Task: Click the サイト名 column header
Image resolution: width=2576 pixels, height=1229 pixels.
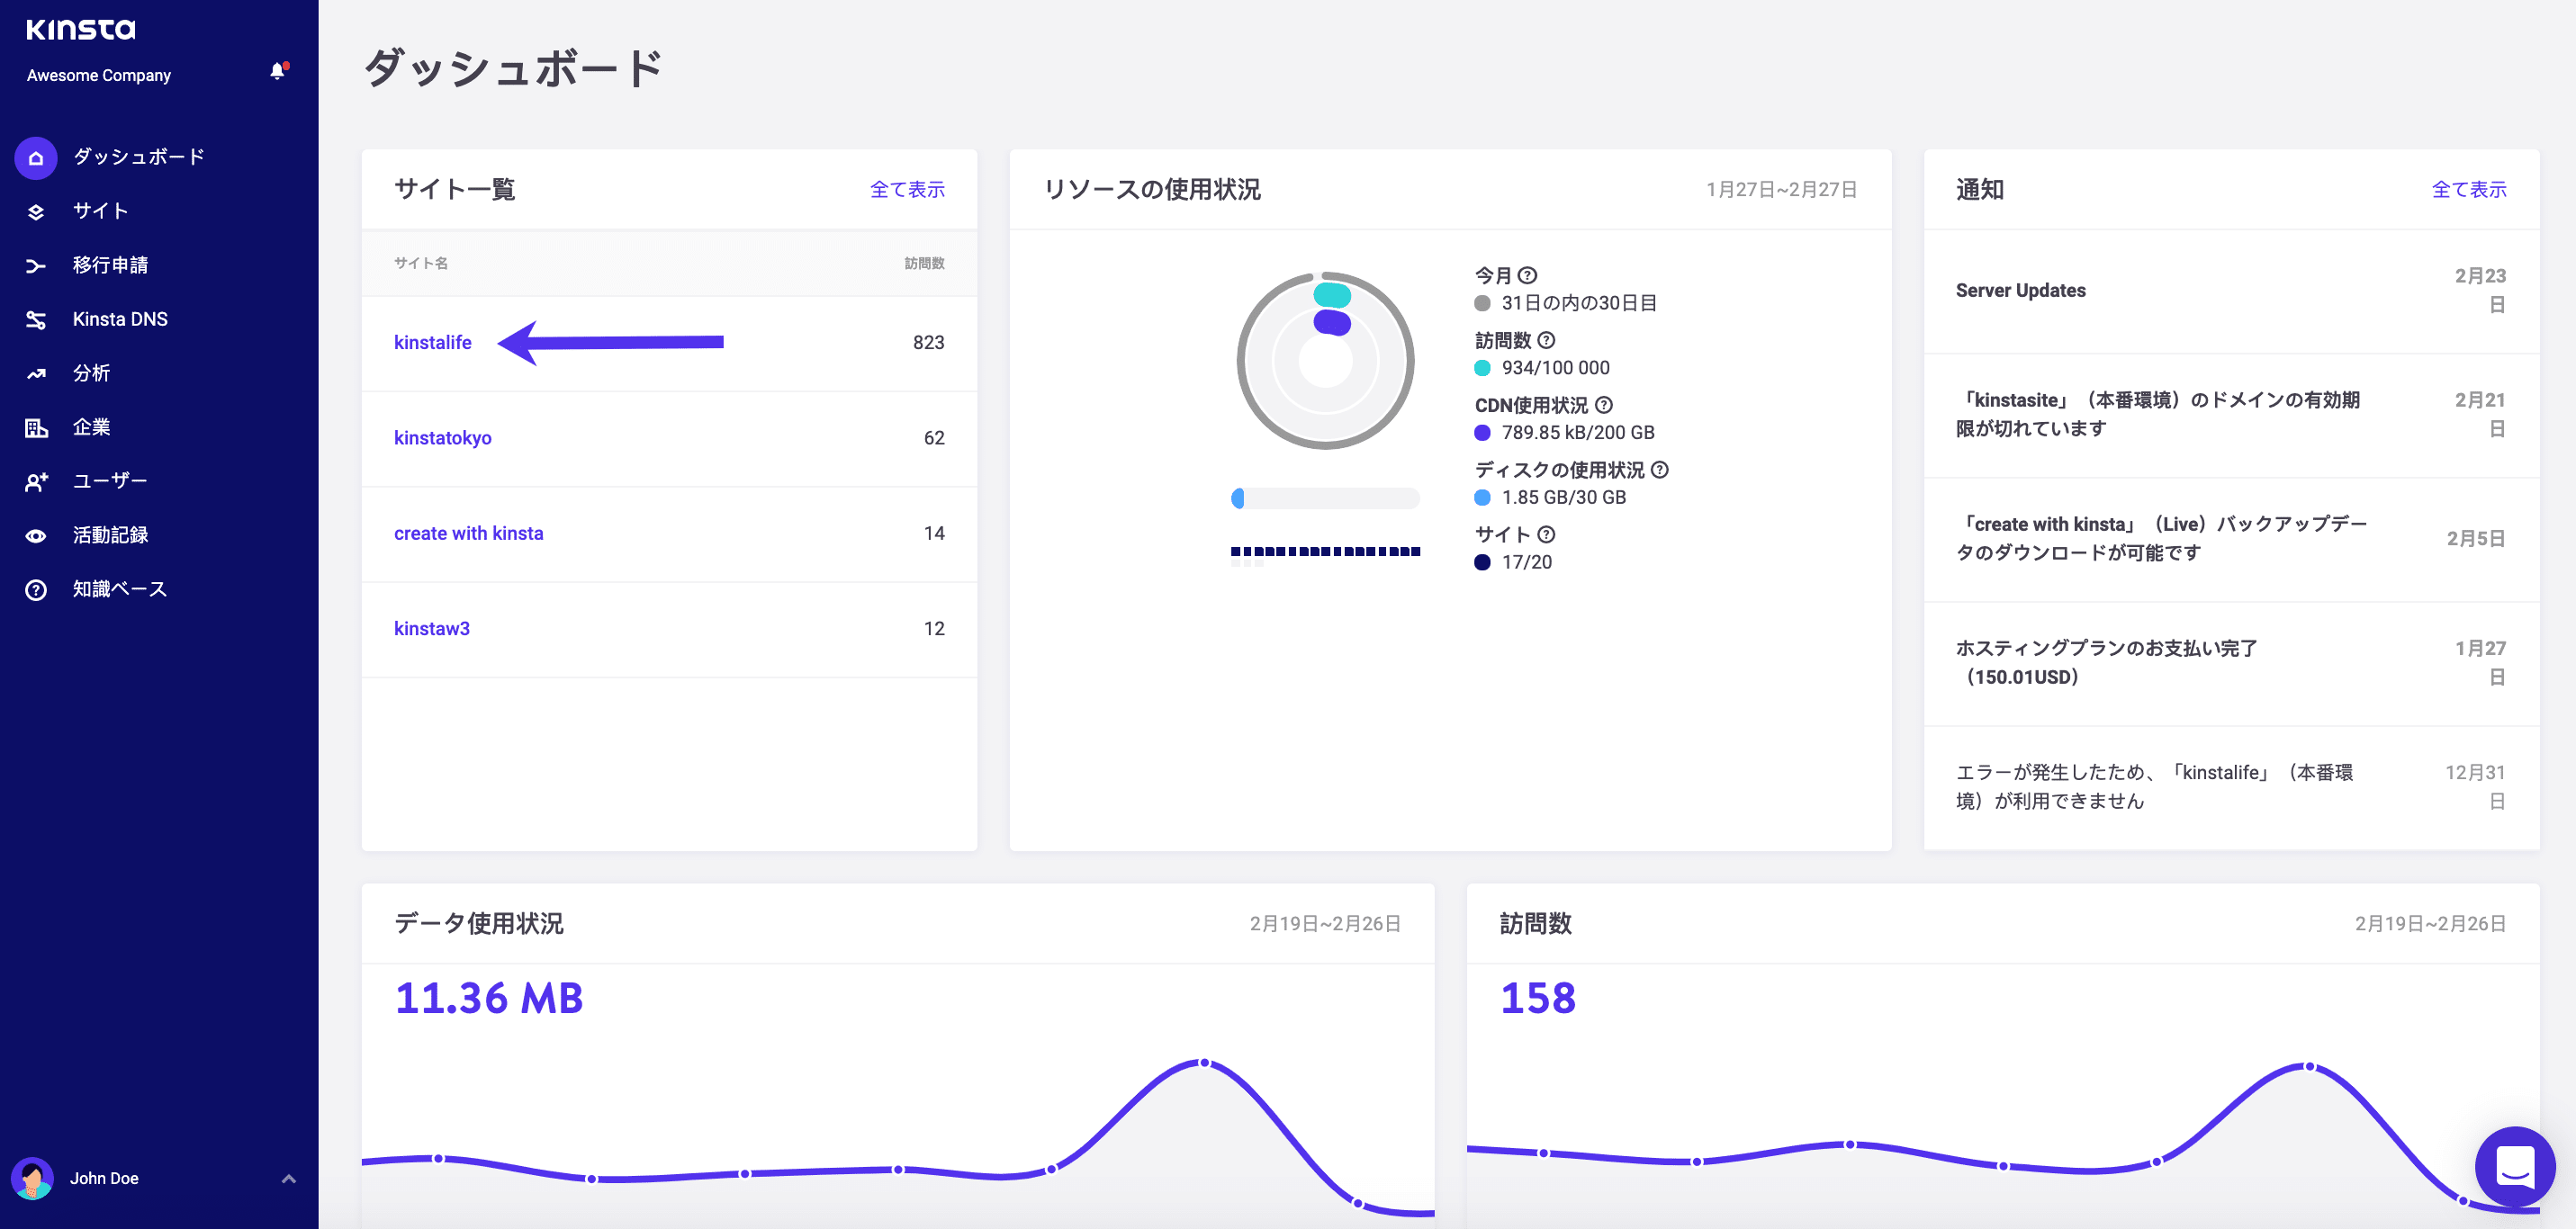Action: pos(420,263)
